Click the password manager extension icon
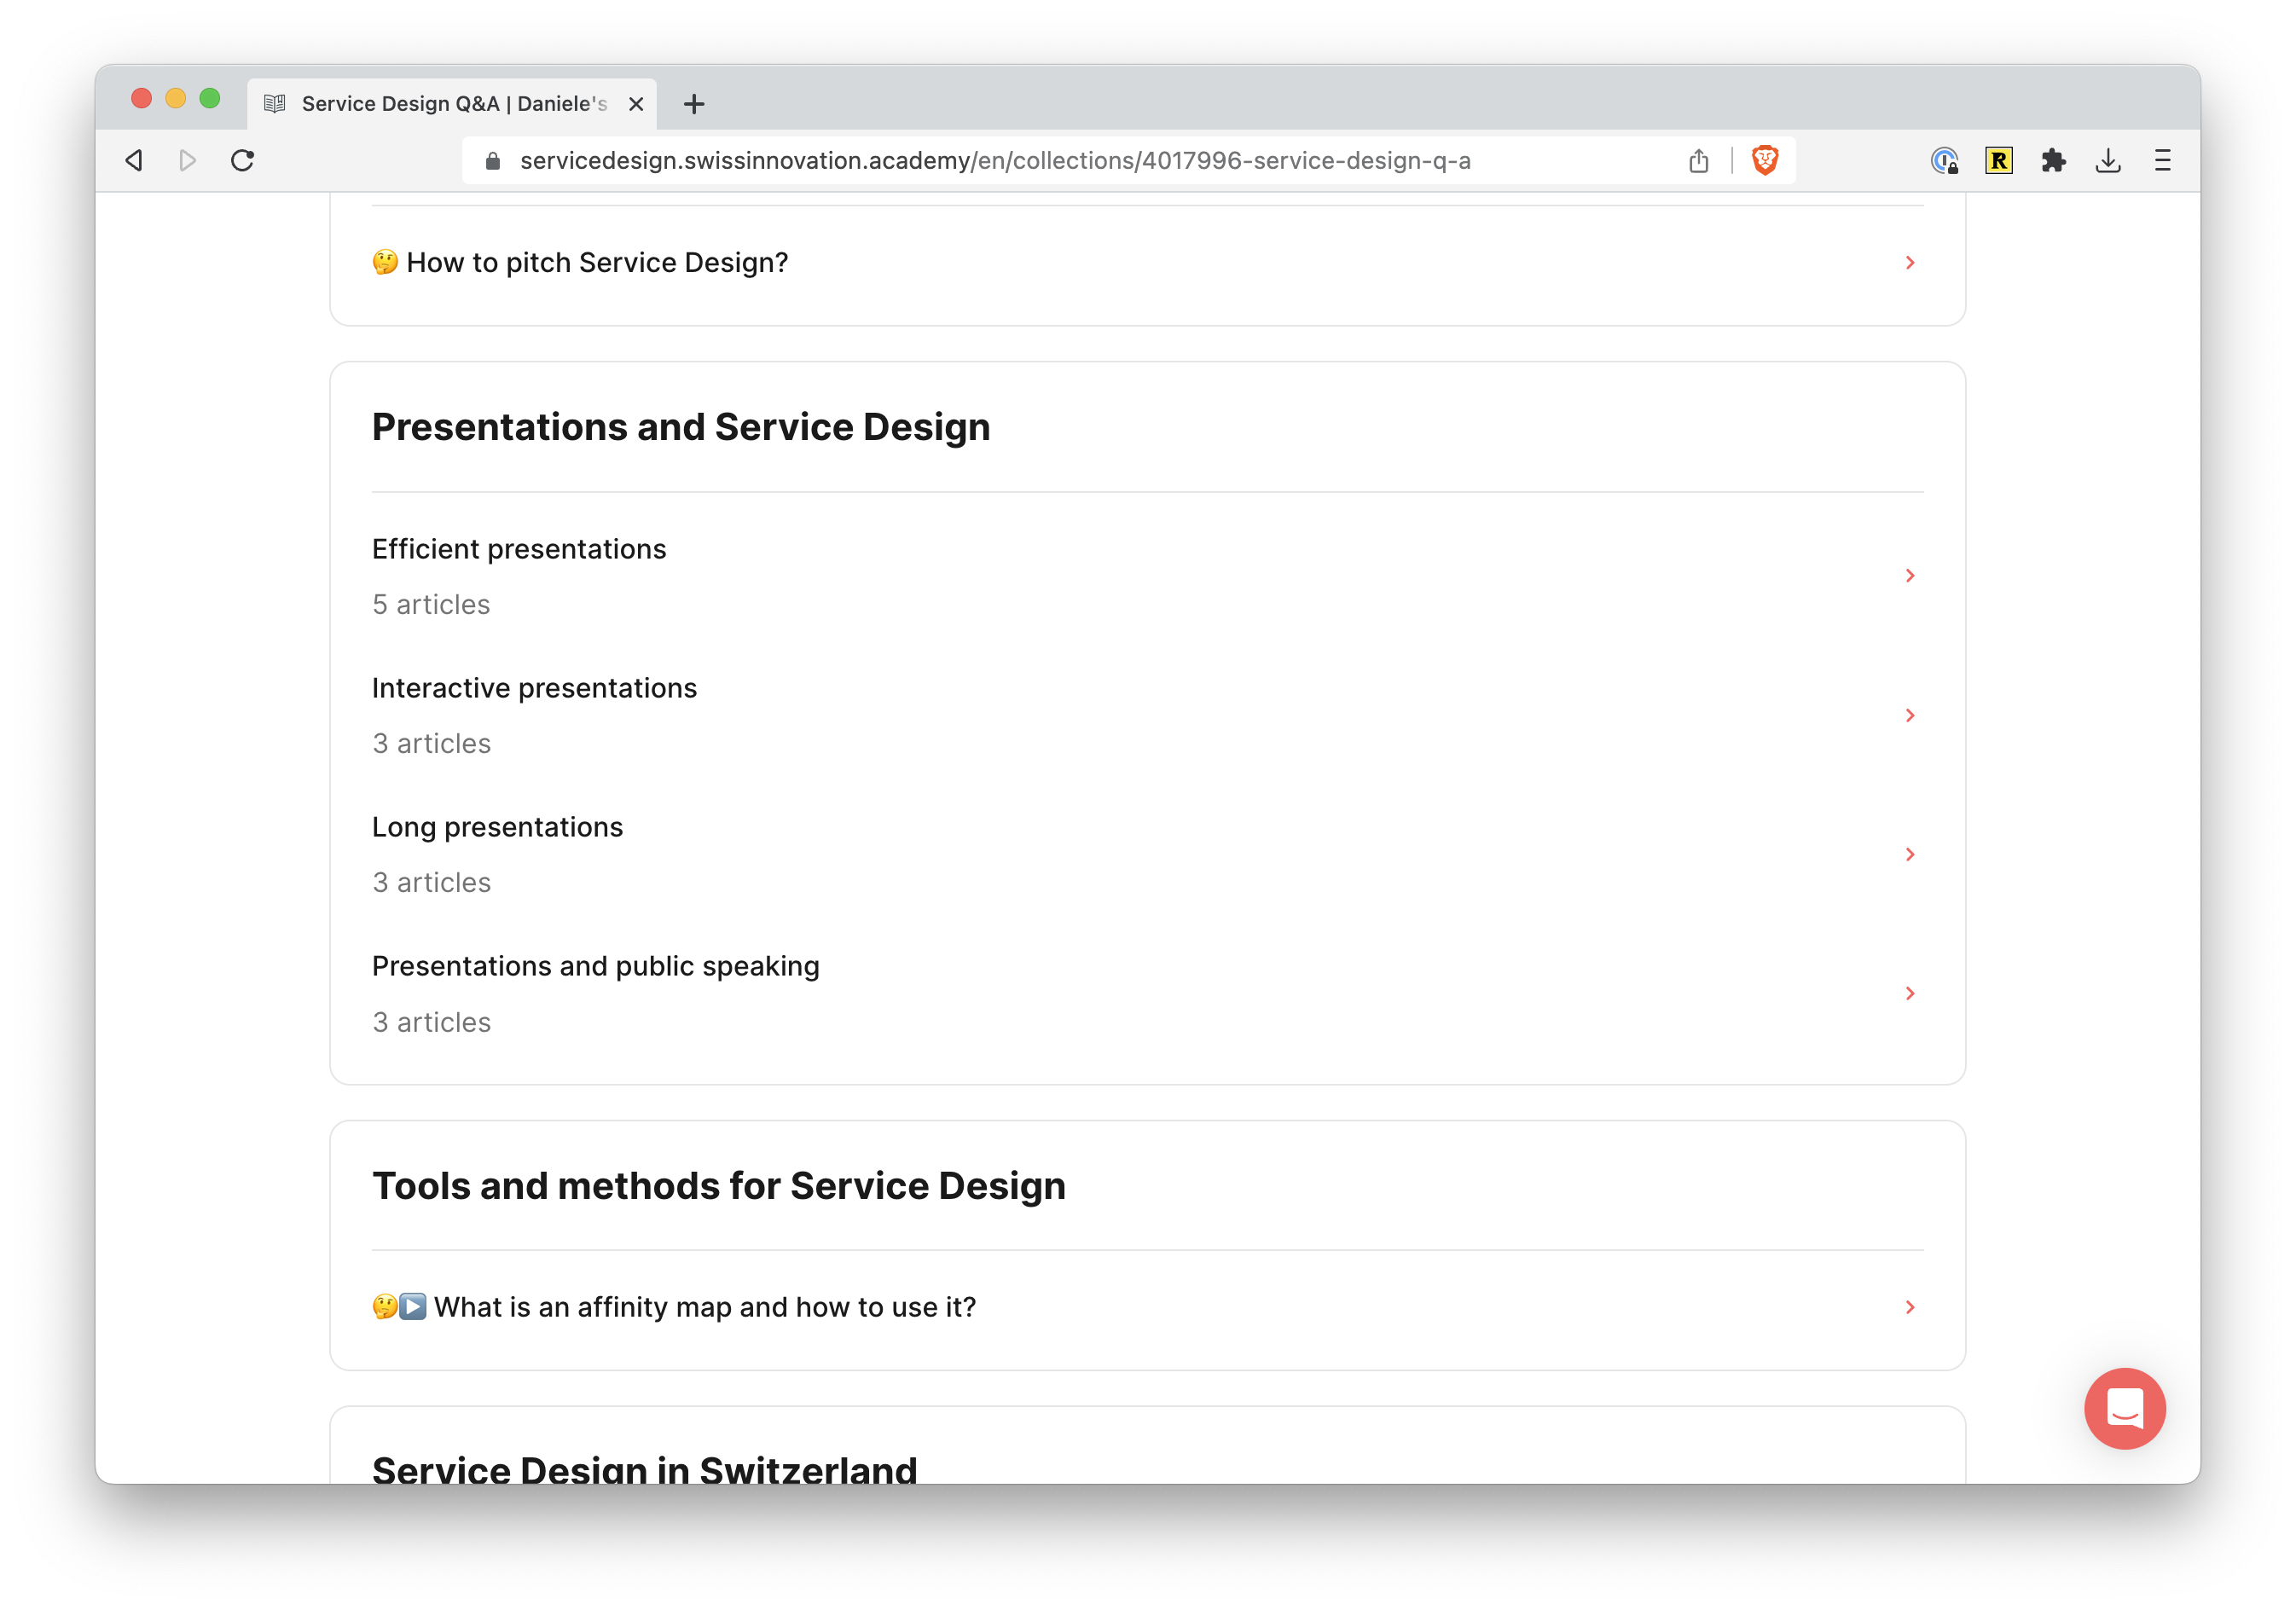 click(x=1944, y=161)
